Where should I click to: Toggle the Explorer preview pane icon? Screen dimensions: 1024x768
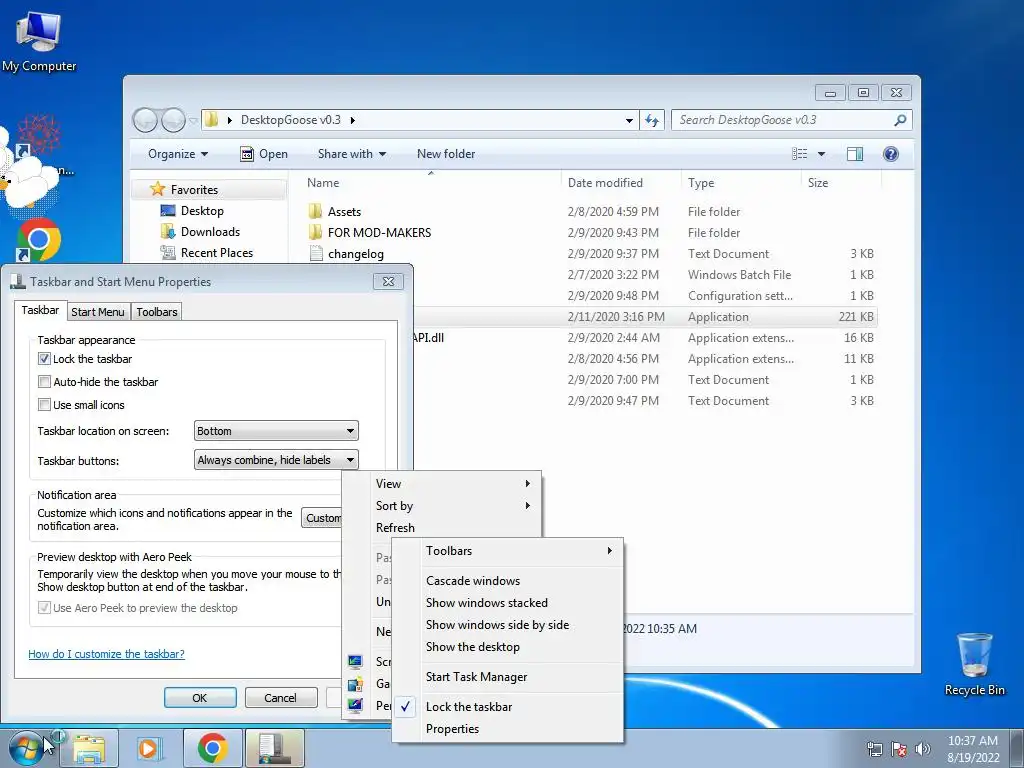[854, 154]
